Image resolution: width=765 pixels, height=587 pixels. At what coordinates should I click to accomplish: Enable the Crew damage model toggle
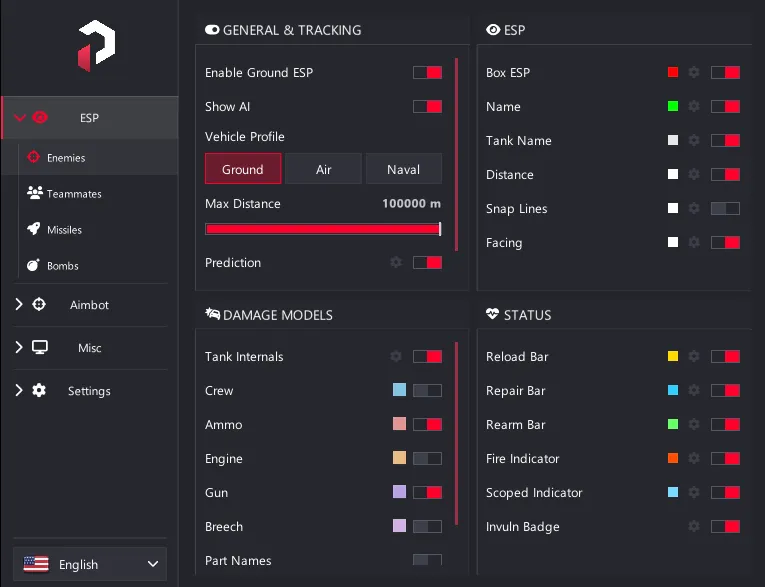click(427, 390)
